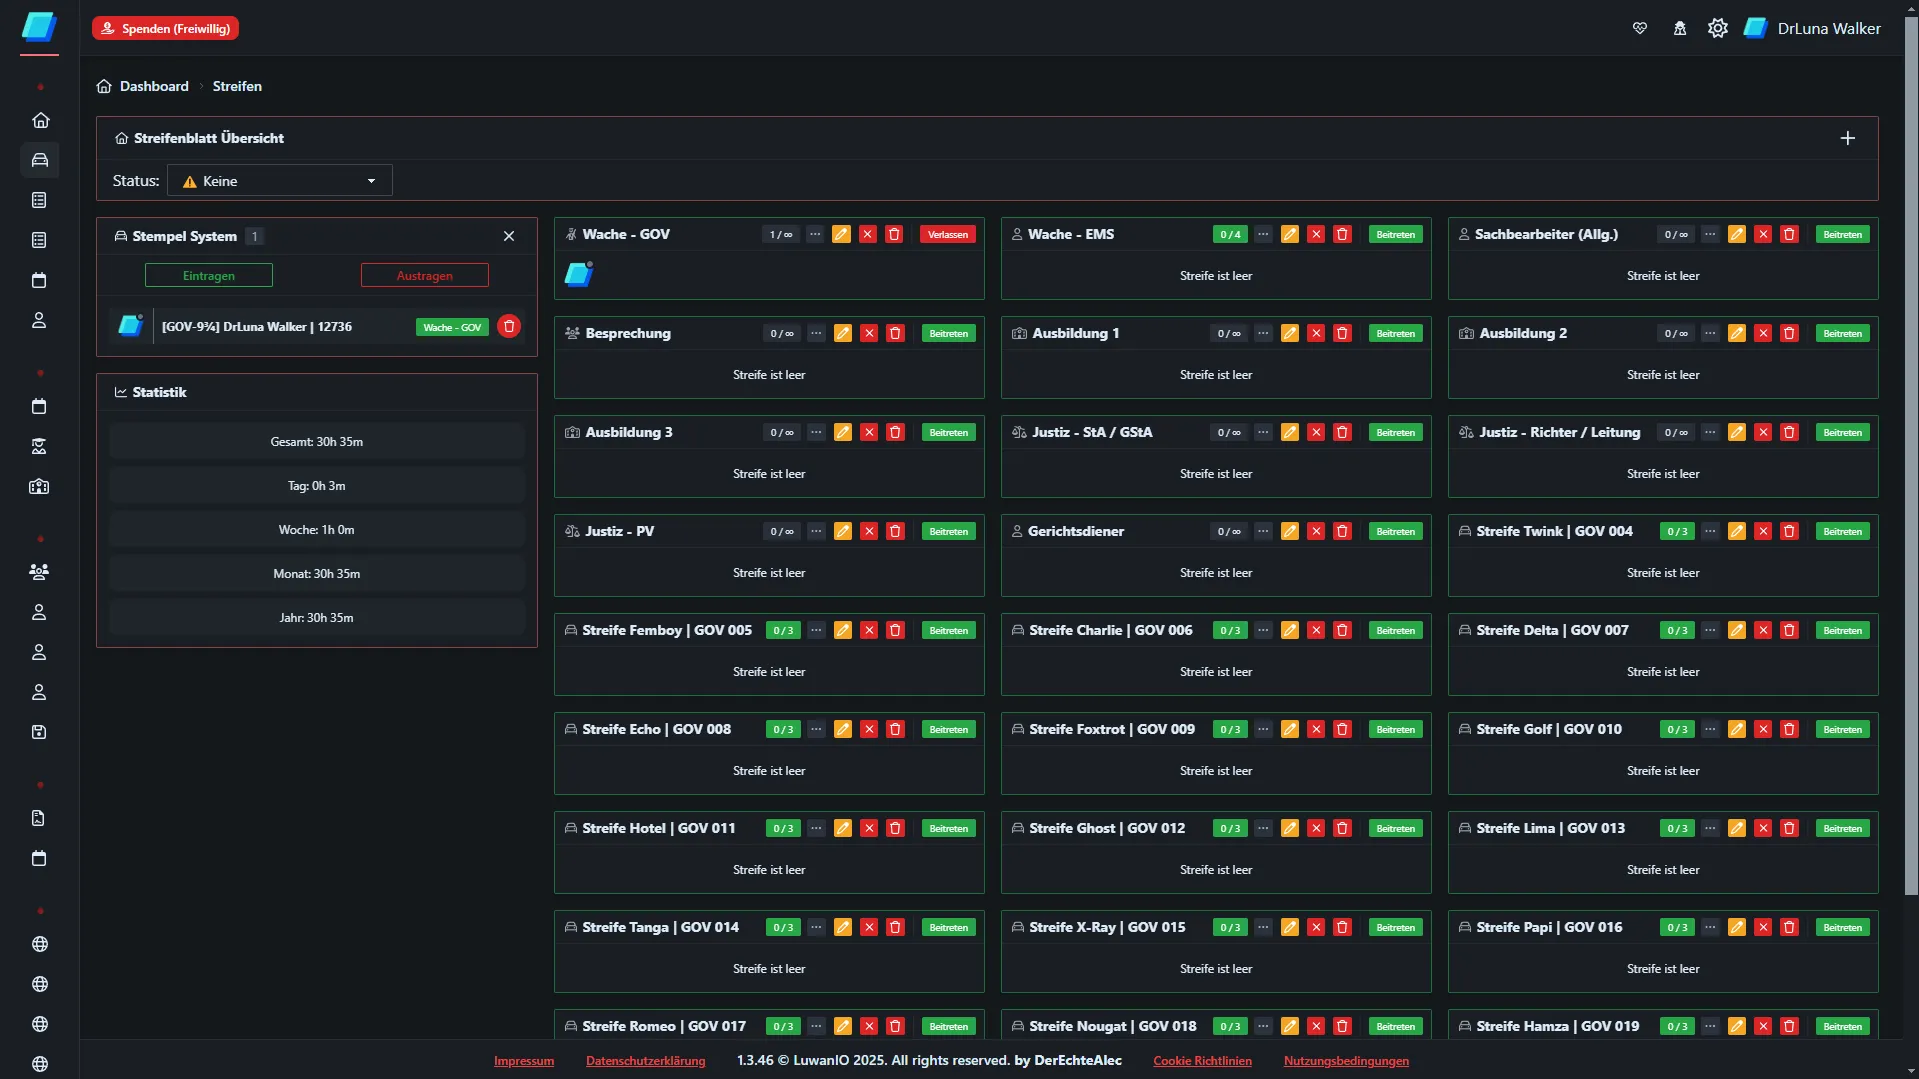The image size is (1919, 1079).
Task: Expand more options for Streife Twink GOV 004
Action: coord(1710,531)
